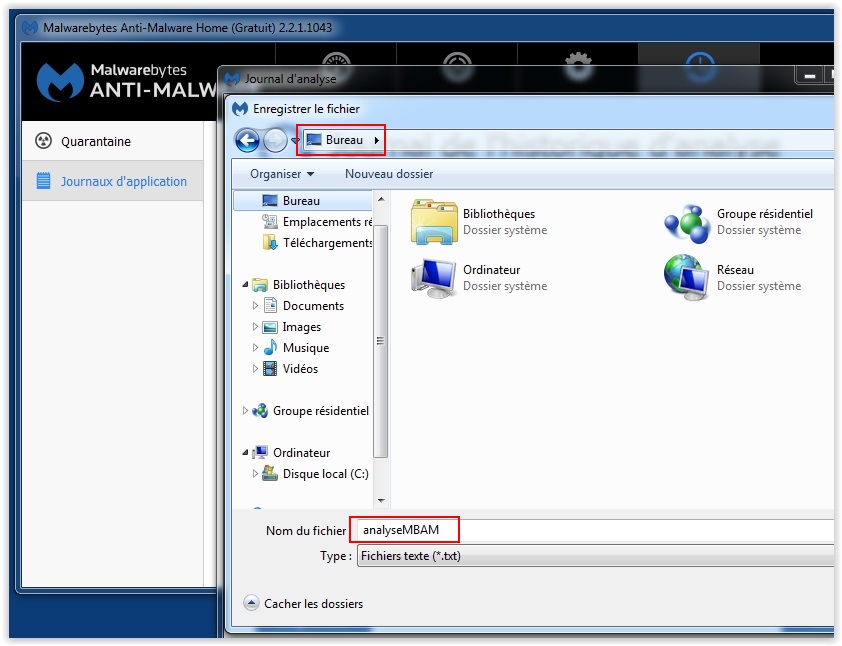Screen dimensions: 842x646
Task: Select Bibliothèques in the navigation tree
Action: point(299,285)
